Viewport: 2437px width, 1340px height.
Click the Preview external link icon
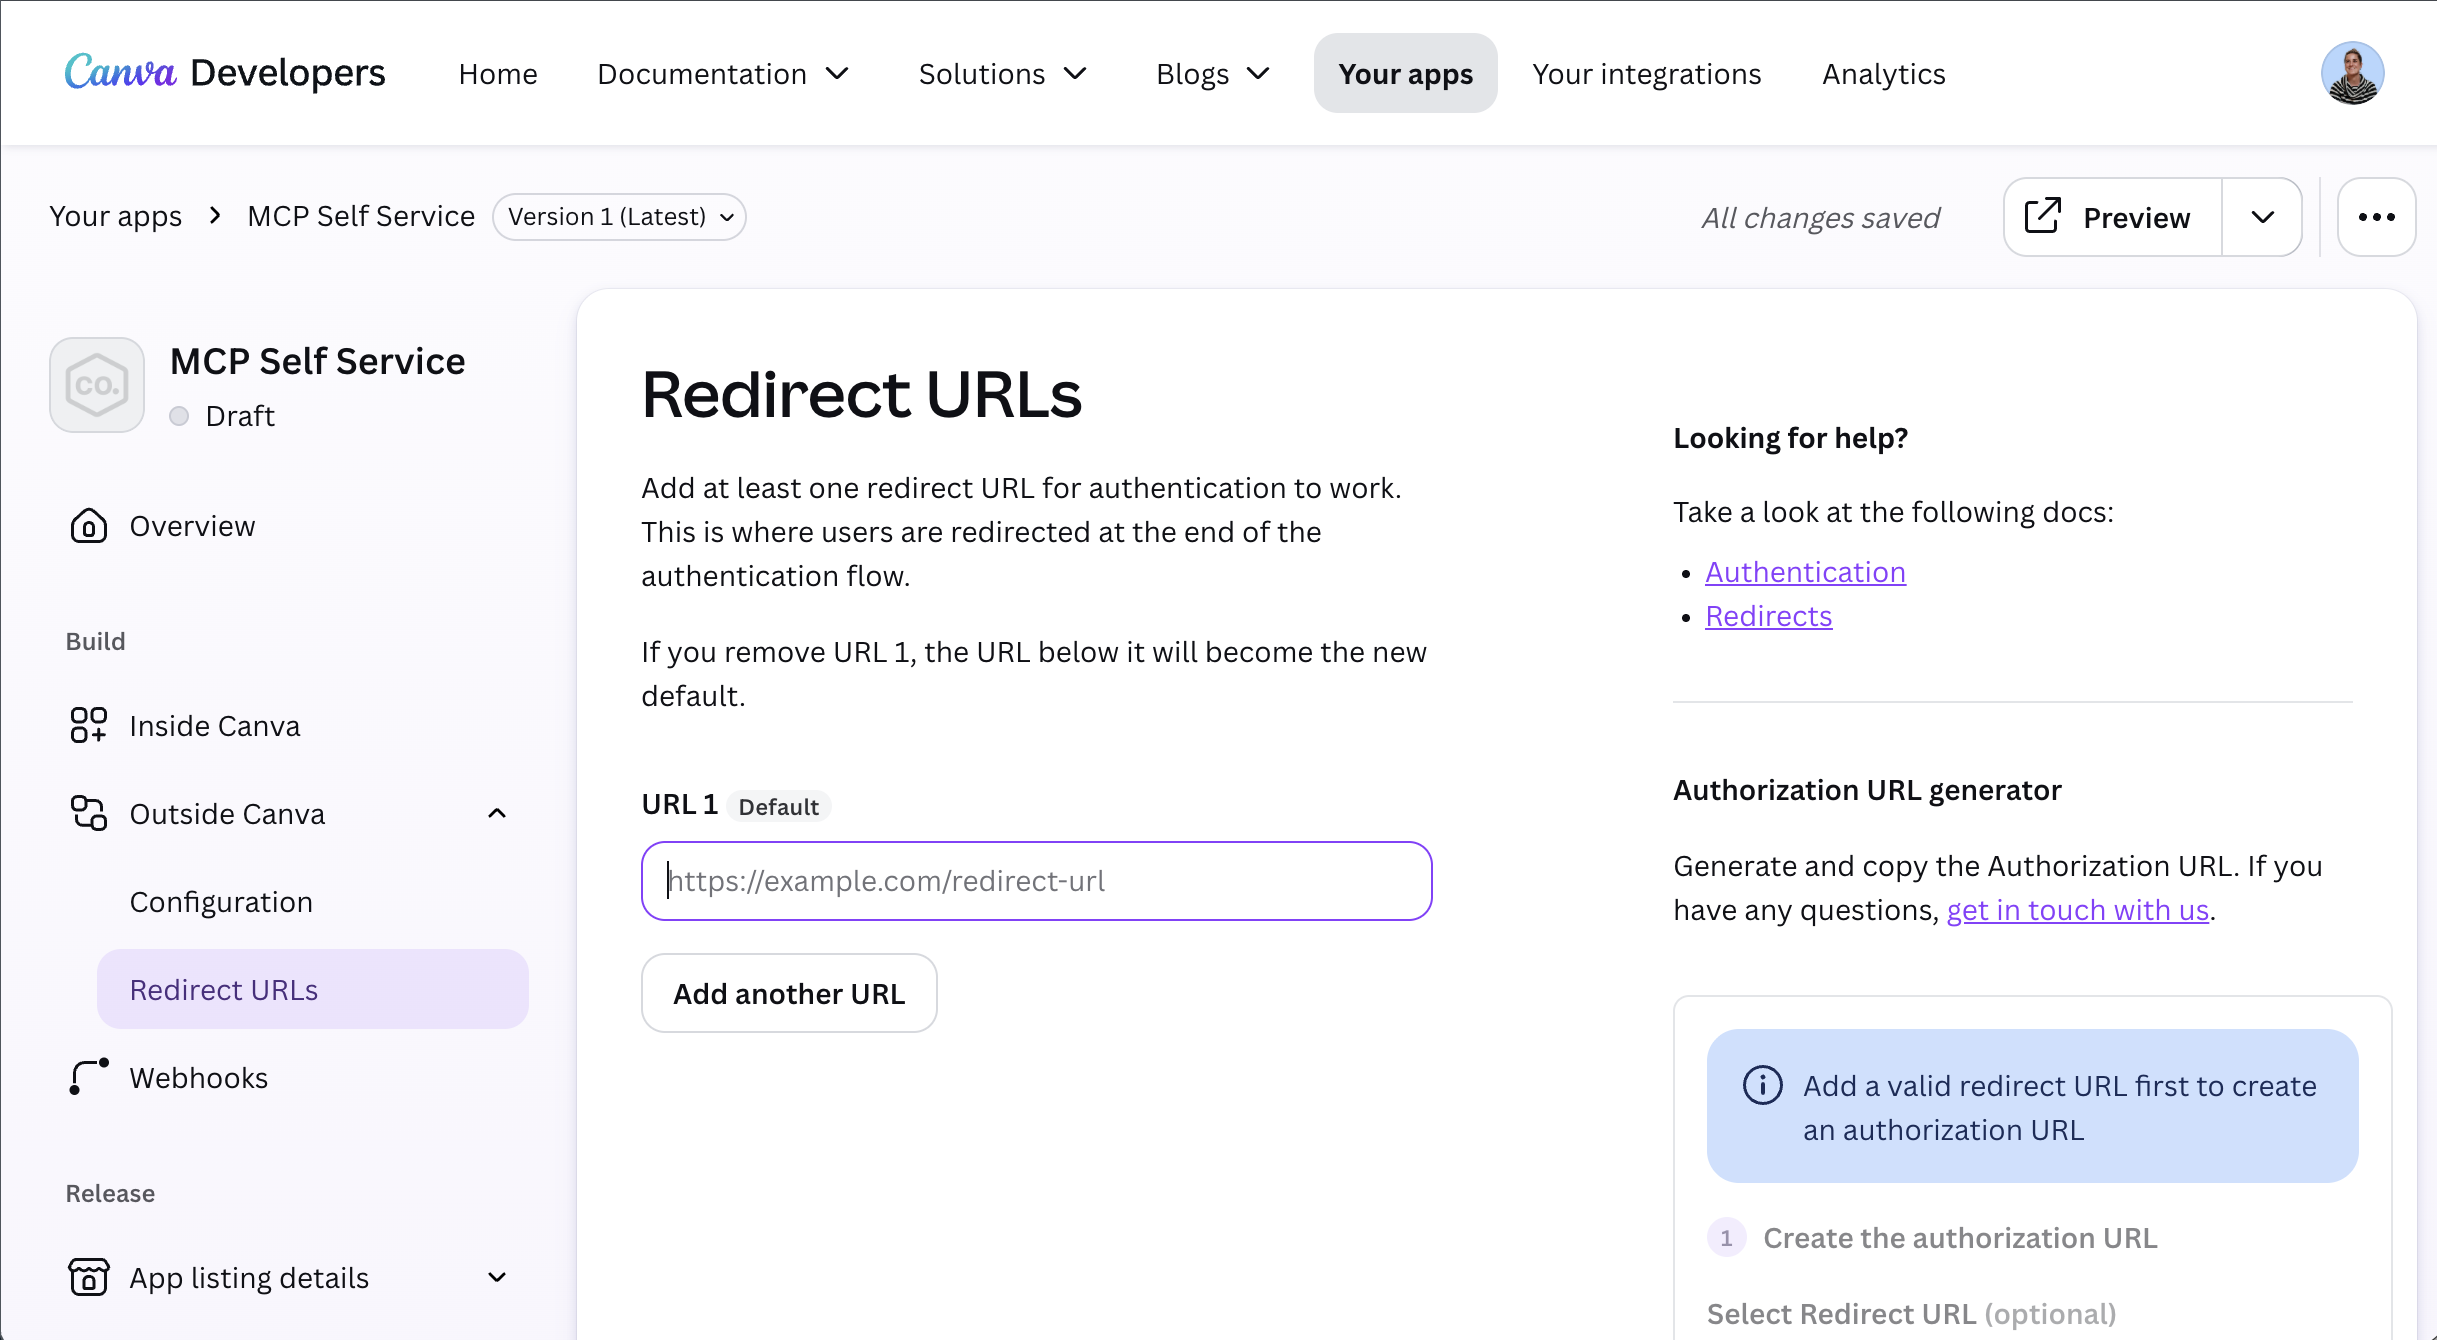[2043, 216]
